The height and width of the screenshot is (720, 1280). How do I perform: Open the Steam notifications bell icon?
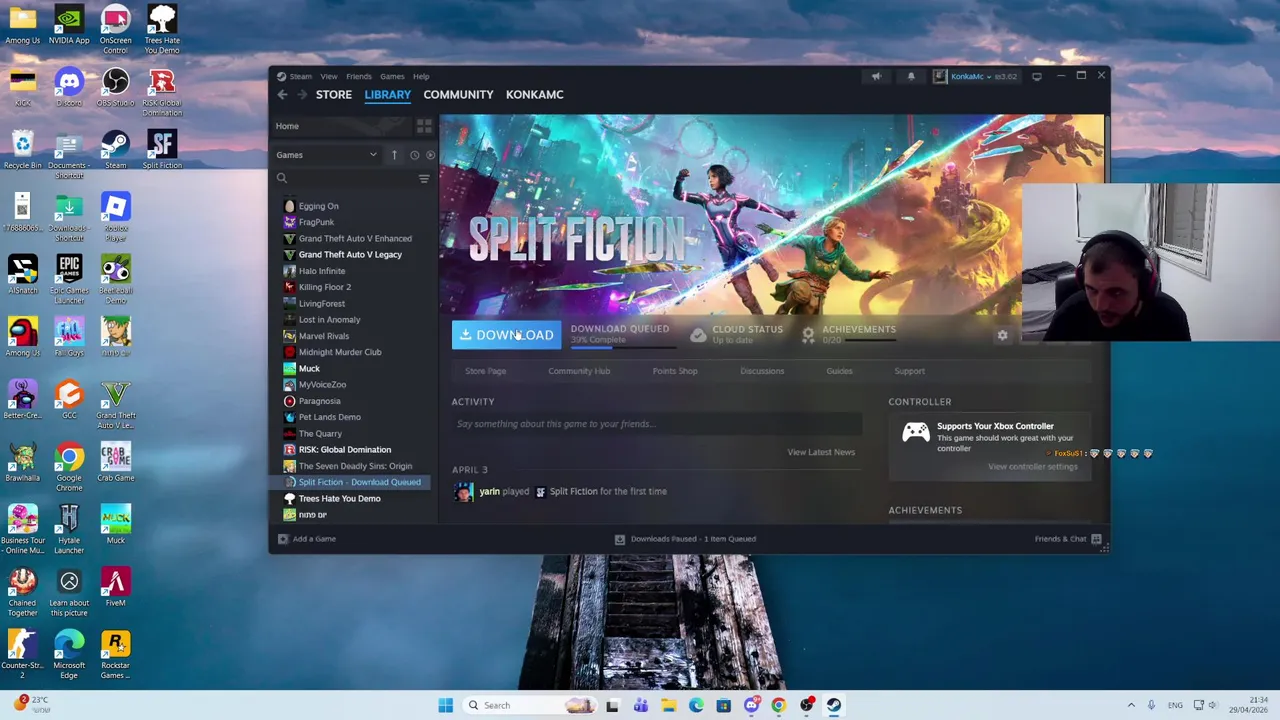[911, 76]
